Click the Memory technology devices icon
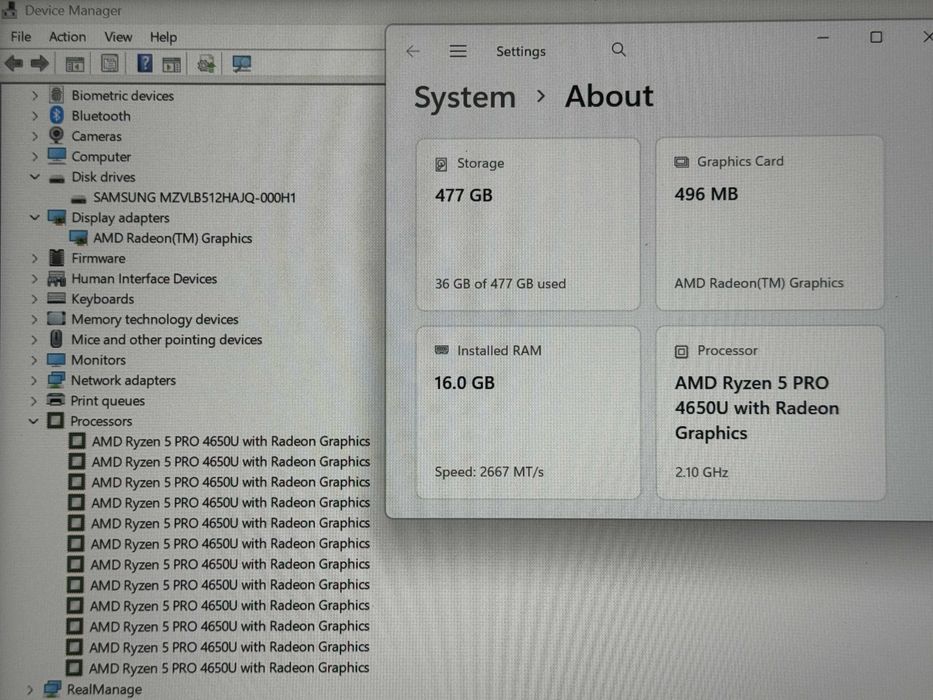The image size is (933, 700). (x=56, y=318)
